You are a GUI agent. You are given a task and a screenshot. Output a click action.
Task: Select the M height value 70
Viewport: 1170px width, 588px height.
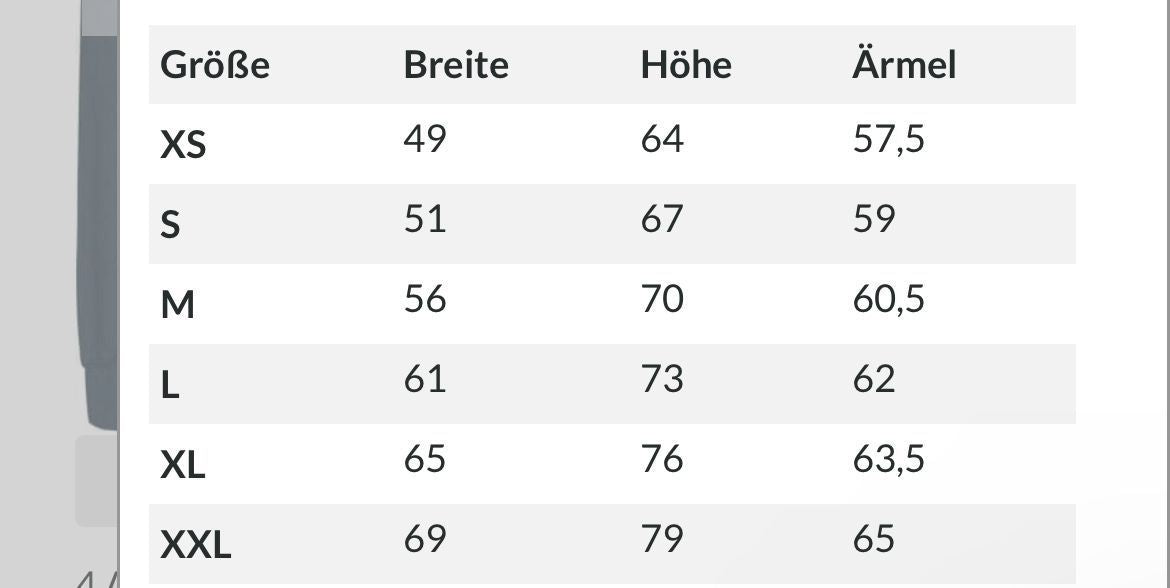pyautogui.click(x=662, y=298)
